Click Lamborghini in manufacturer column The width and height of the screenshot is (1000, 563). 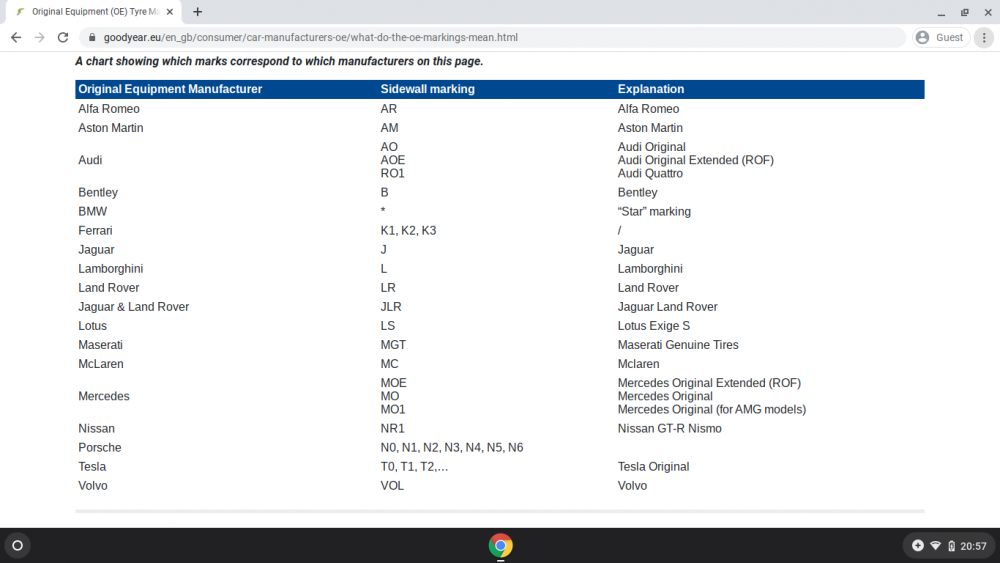[x=111, y=269]
